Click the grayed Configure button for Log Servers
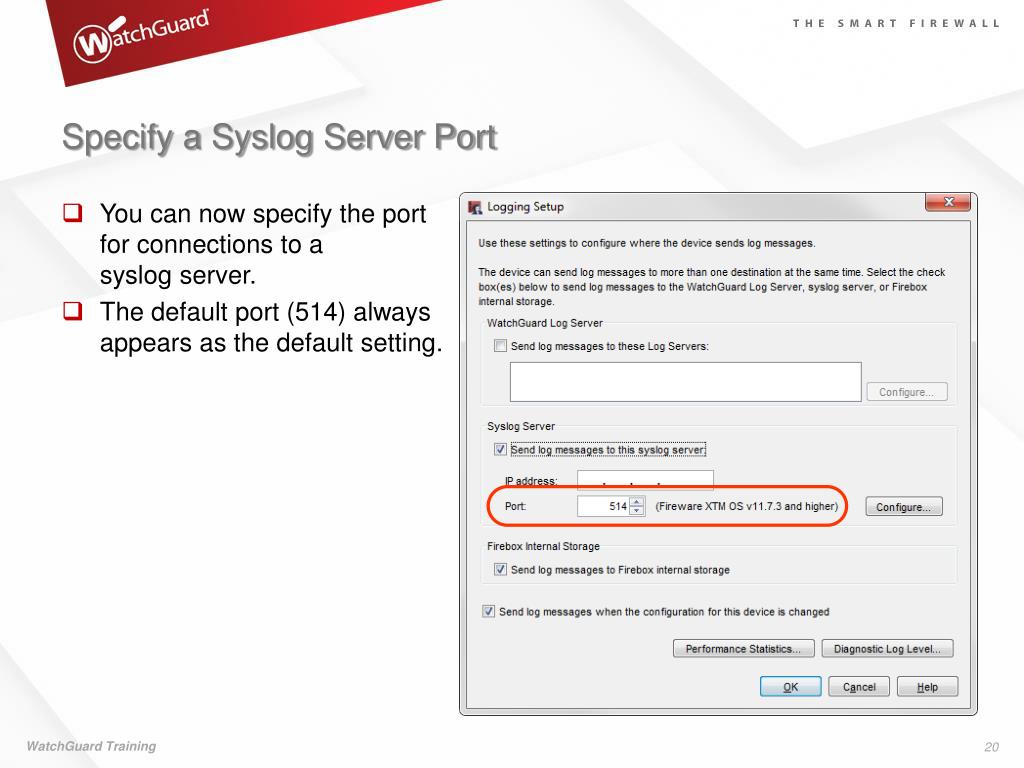The width and height of the screenshot is (1024, 768). [906, 391]
